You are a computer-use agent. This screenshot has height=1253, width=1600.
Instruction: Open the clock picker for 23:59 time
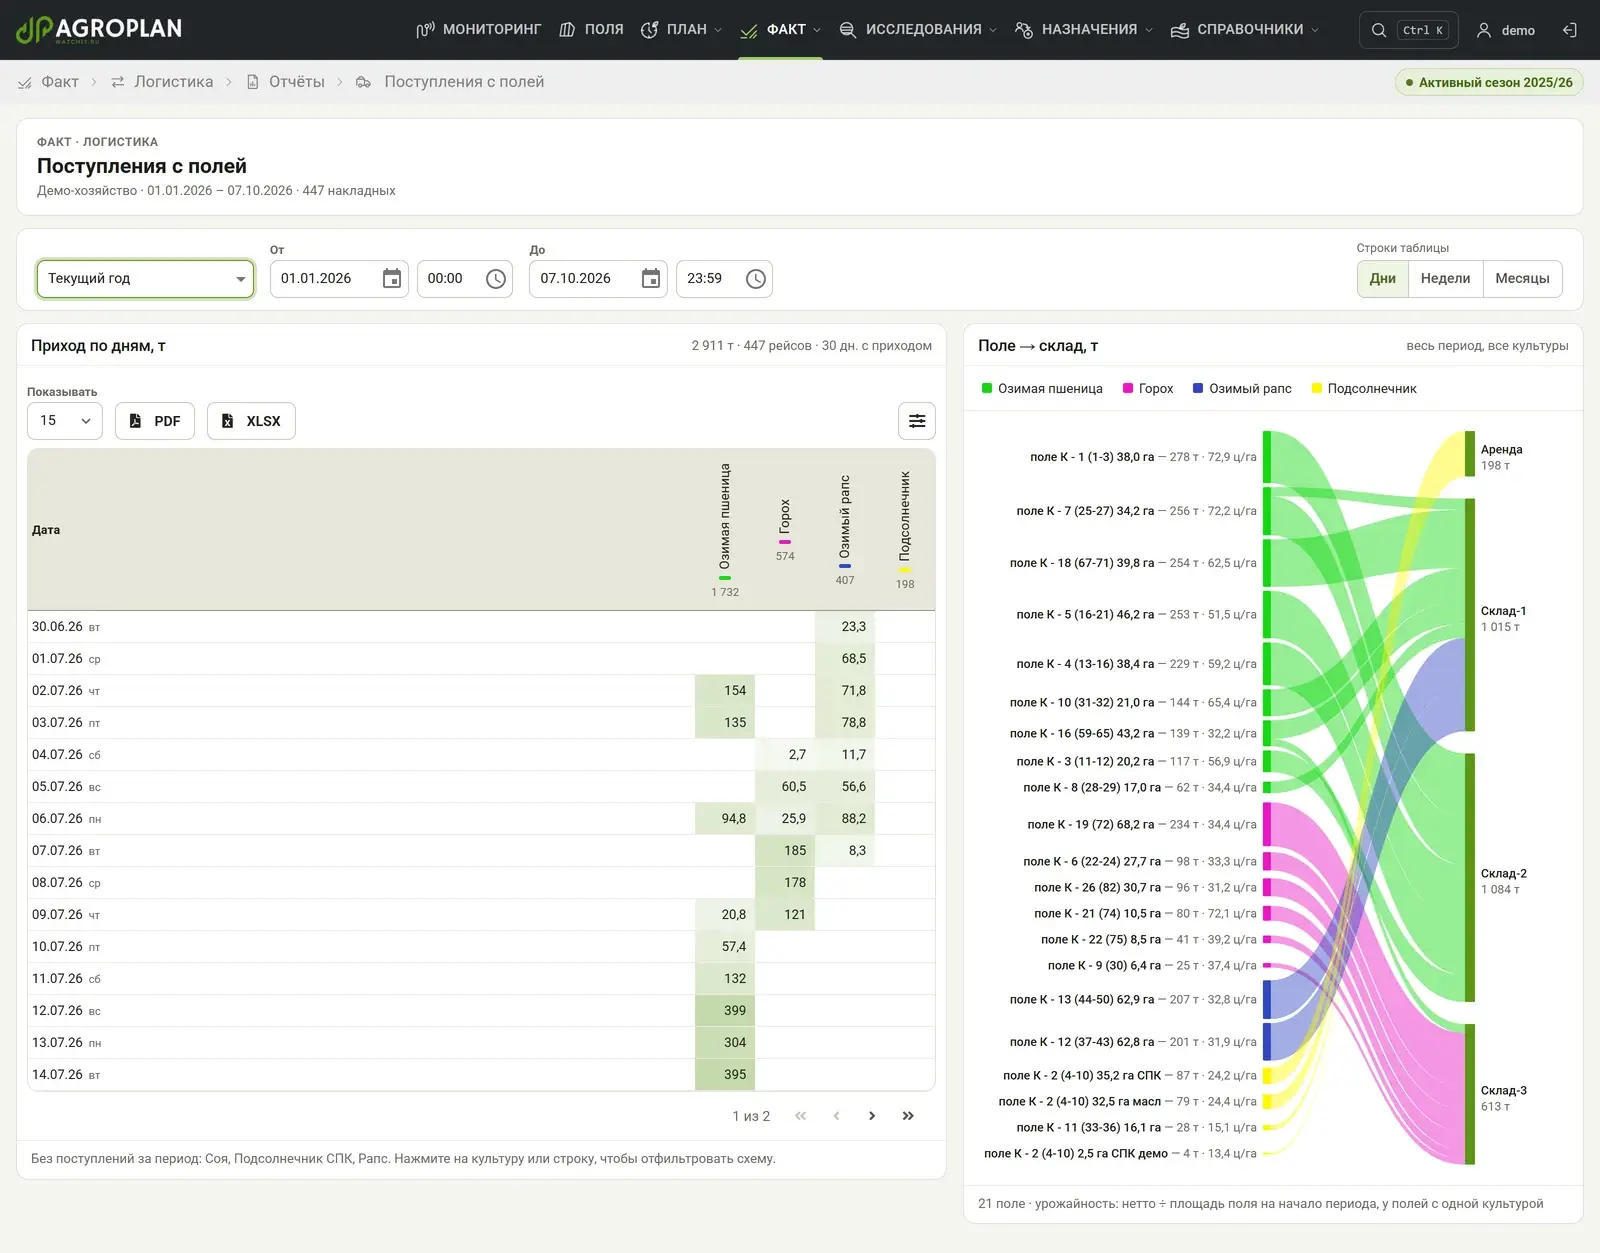756,279
